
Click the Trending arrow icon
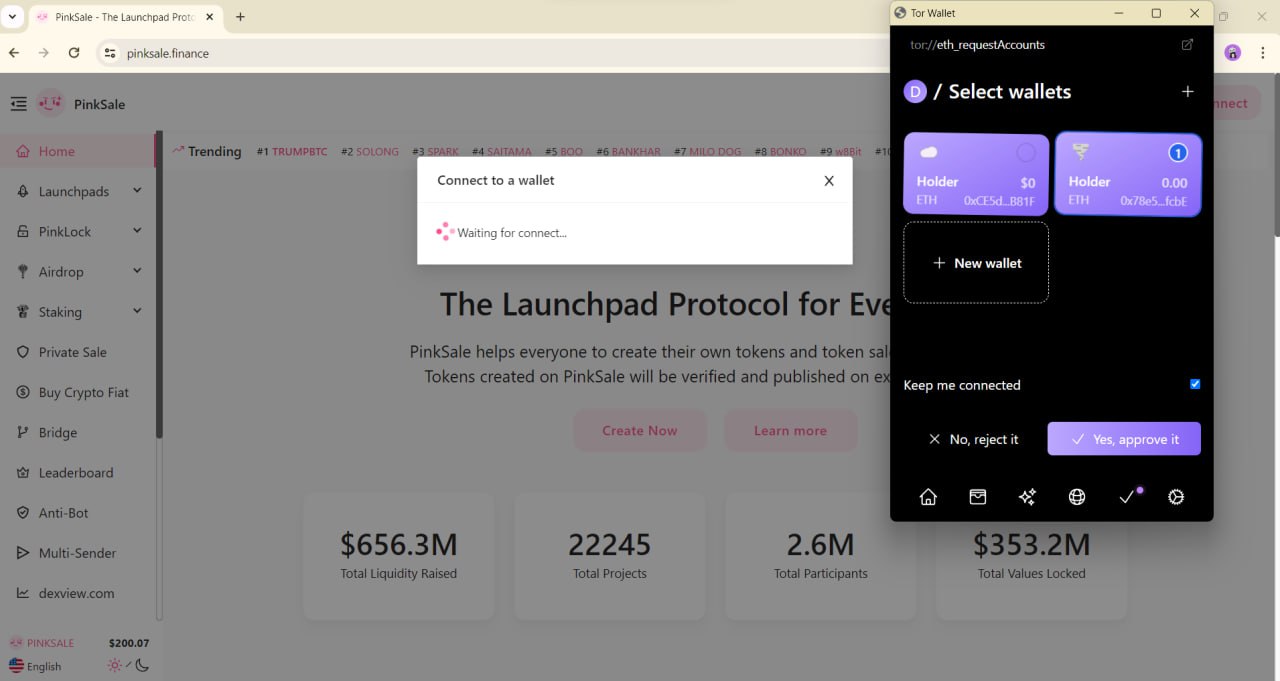click(x=178, y=150)
